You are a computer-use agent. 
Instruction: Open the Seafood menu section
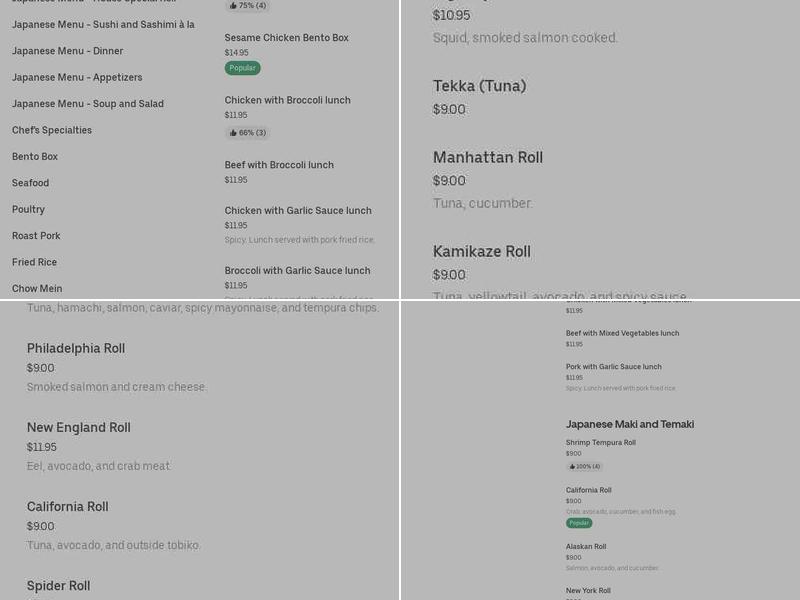click(x=30, y=183)
